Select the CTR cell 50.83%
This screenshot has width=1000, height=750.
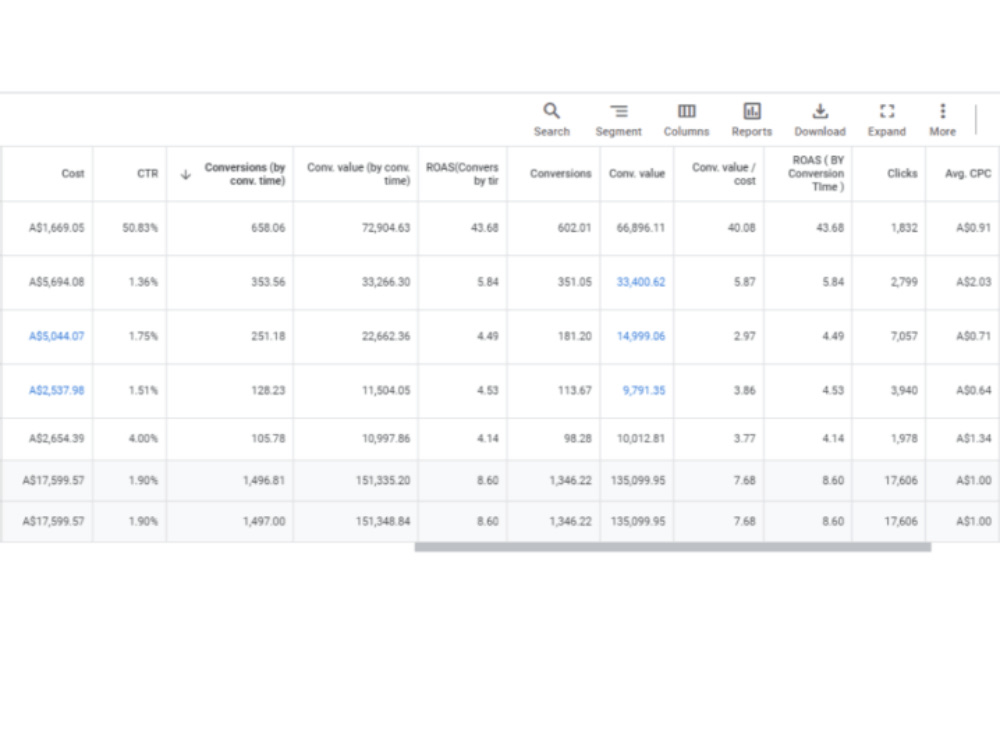click(140, 228)
